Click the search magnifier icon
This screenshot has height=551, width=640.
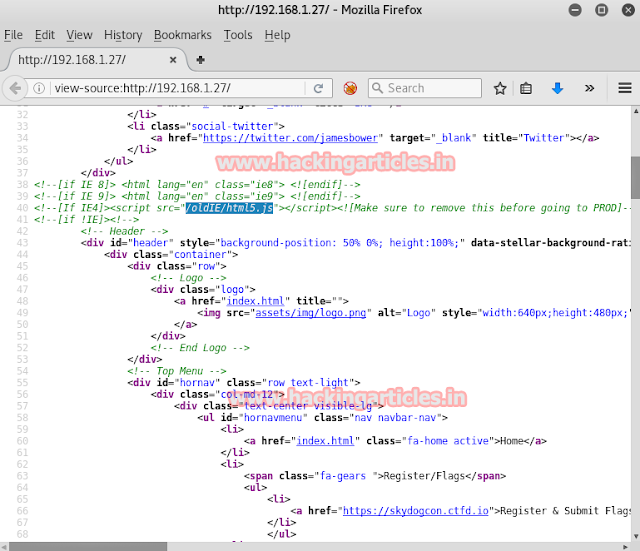coord(378,88)
